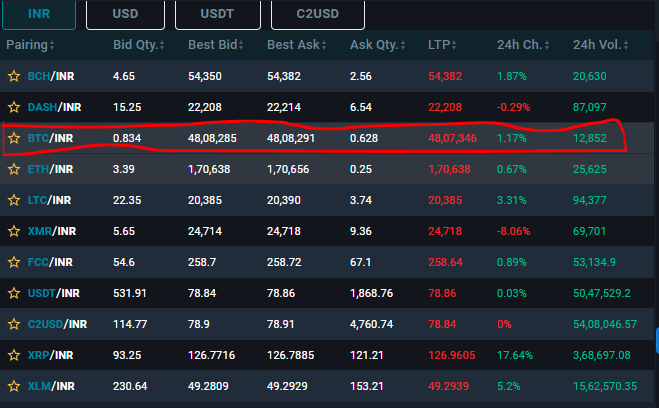Toggle the star for USDT/INR

pyautogui.click(x=14, y=293)
